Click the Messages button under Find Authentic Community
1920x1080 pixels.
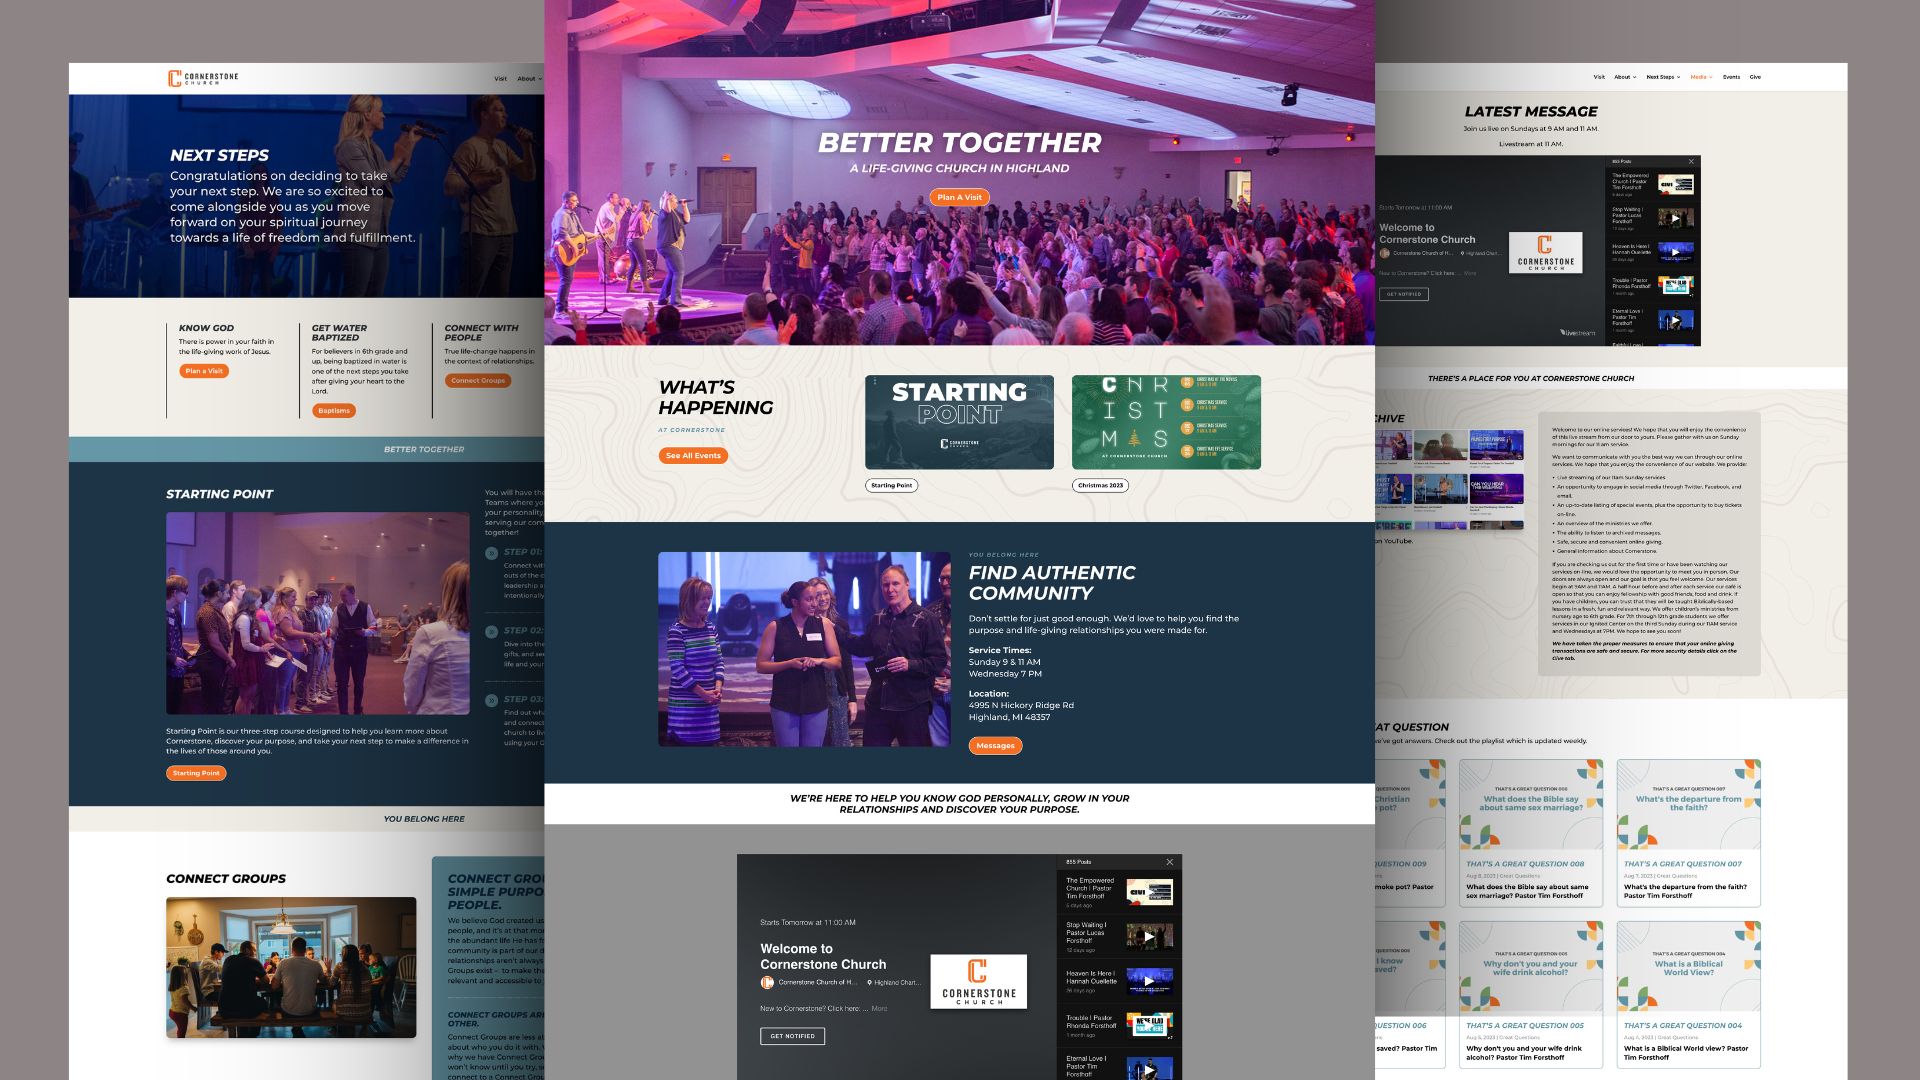[995, 745]
